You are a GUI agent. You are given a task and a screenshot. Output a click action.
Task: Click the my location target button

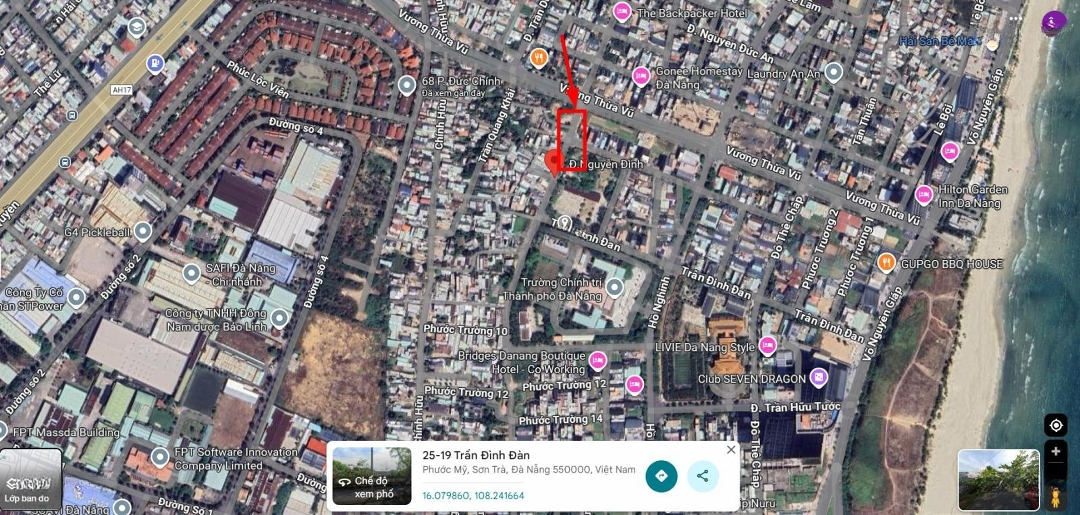(1055, 425)
